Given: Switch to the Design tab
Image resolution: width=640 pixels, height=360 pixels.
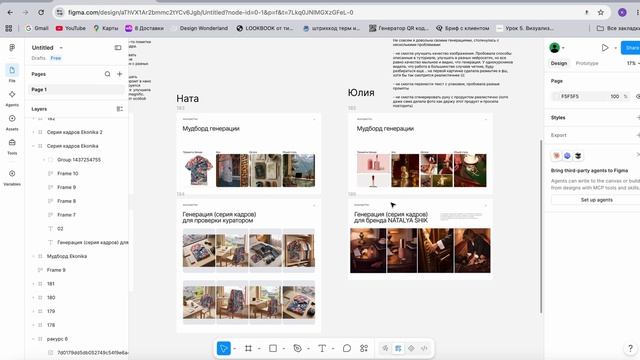Looking at the screenshot, I should click(559, 63).
